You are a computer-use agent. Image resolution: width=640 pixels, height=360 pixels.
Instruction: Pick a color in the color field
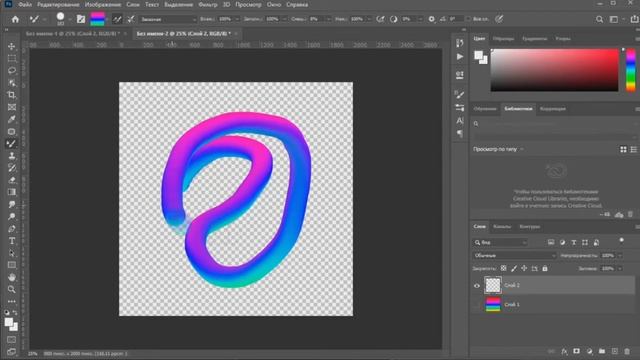(554, 70)
